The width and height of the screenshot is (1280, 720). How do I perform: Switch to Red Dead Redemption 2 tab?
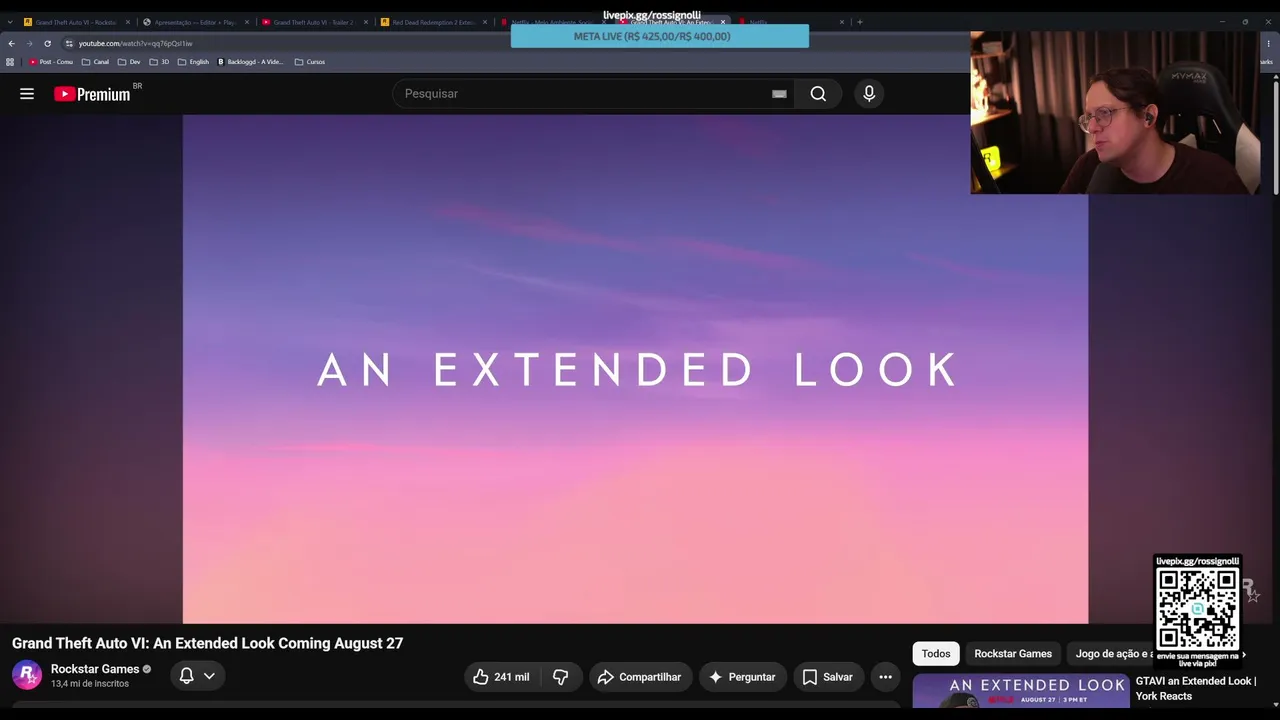(x=432, y=22)
